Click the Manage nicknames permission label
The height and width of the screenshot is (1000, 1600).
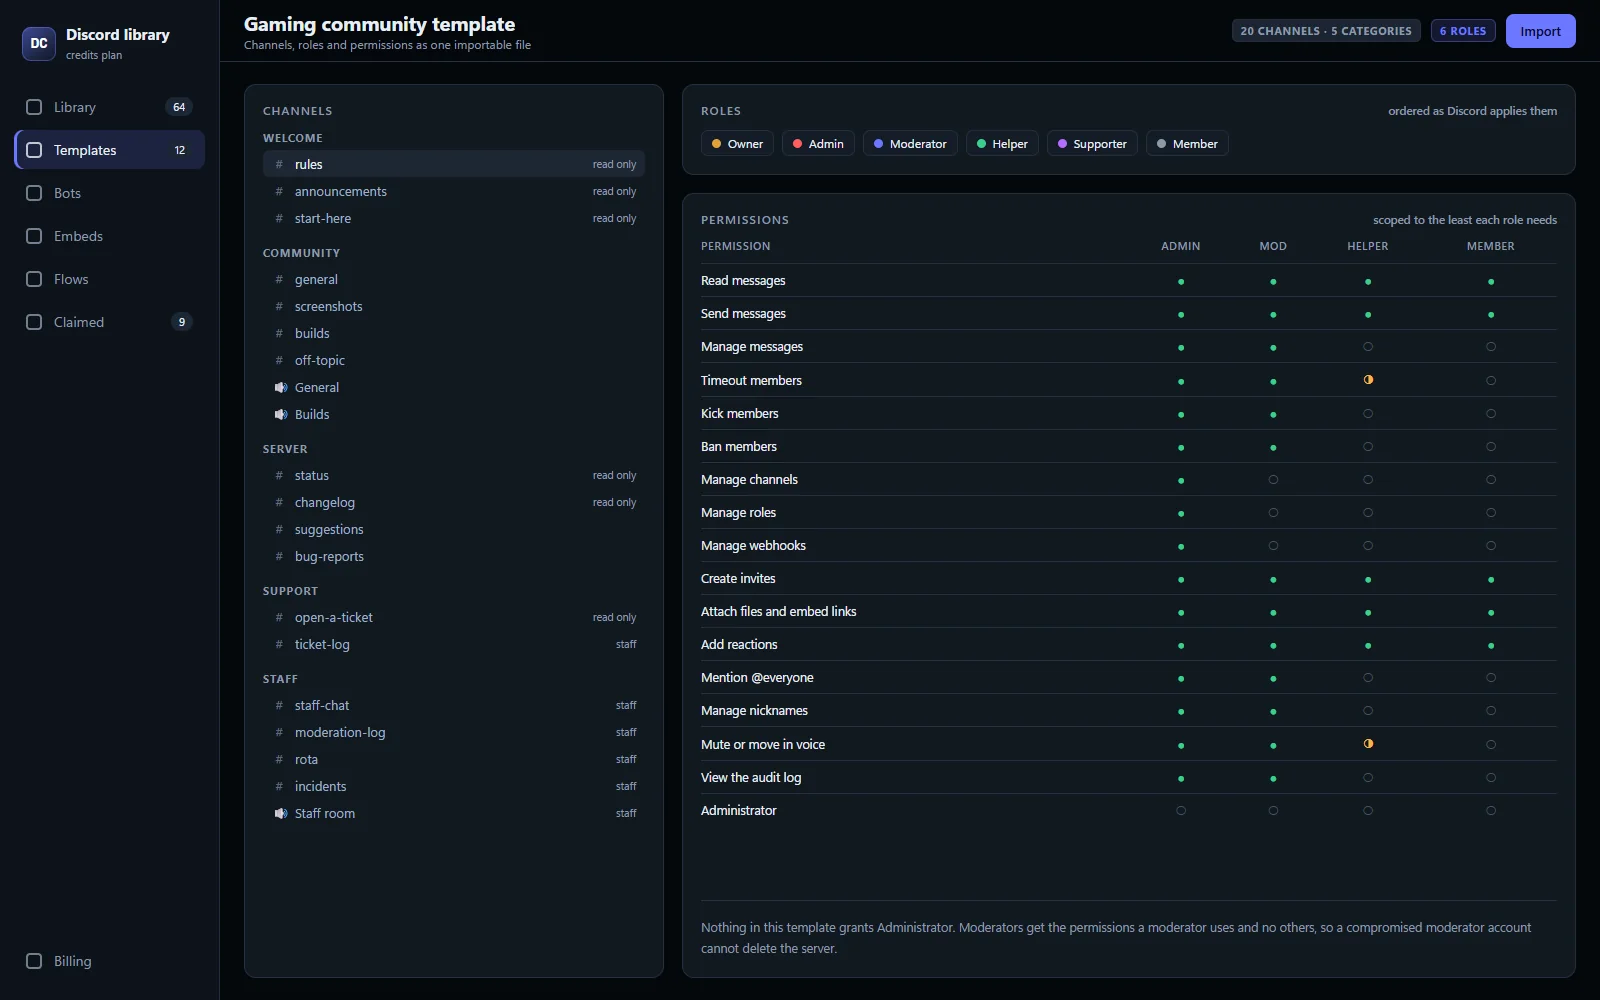click(754, 710)
